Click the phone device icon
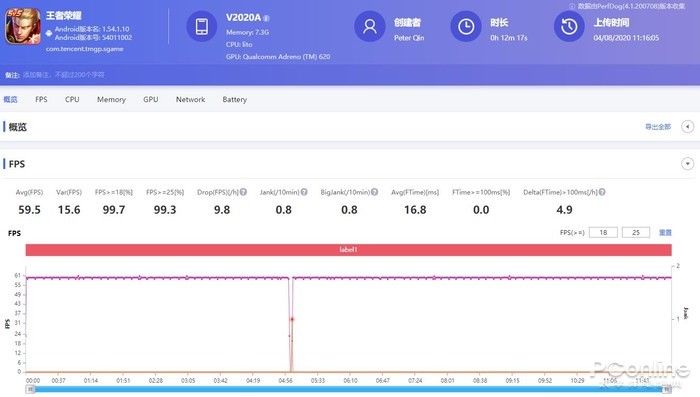The width and height of the screenshot is (700, 397). pyautogui.click(x=202, y=26)
